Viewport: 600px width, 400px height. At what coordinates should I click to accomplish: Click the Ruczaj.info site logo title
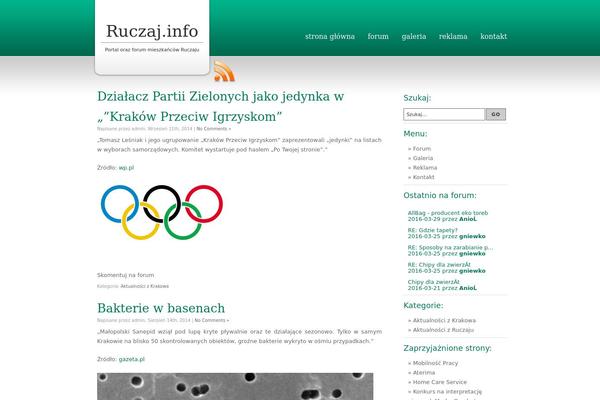tap(152, 31)
